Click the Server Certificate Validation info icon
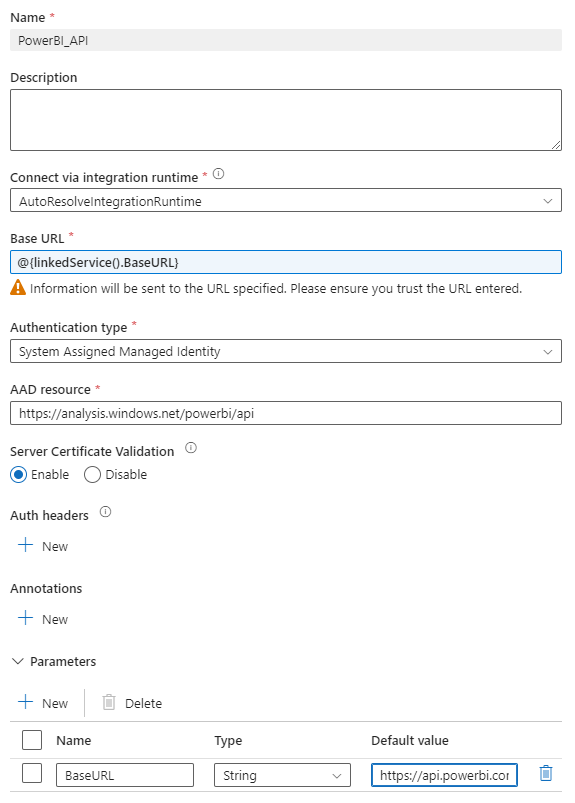Image resolution: width=575 pixels, height=803 pixels. click(191, 448)
